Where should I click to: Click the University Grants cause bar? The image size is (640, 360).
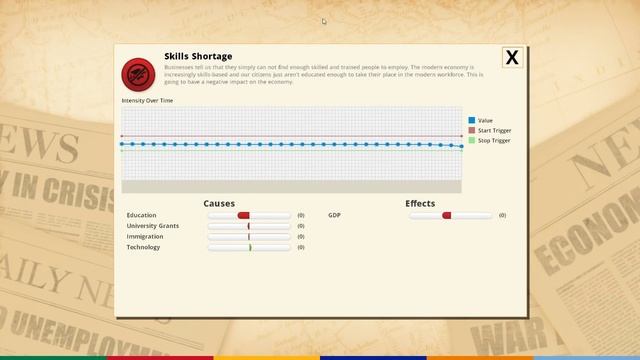(249, 226)
